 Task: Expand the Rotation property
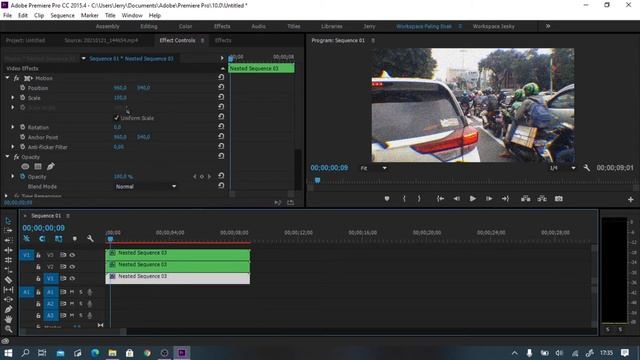click(13, 127)
